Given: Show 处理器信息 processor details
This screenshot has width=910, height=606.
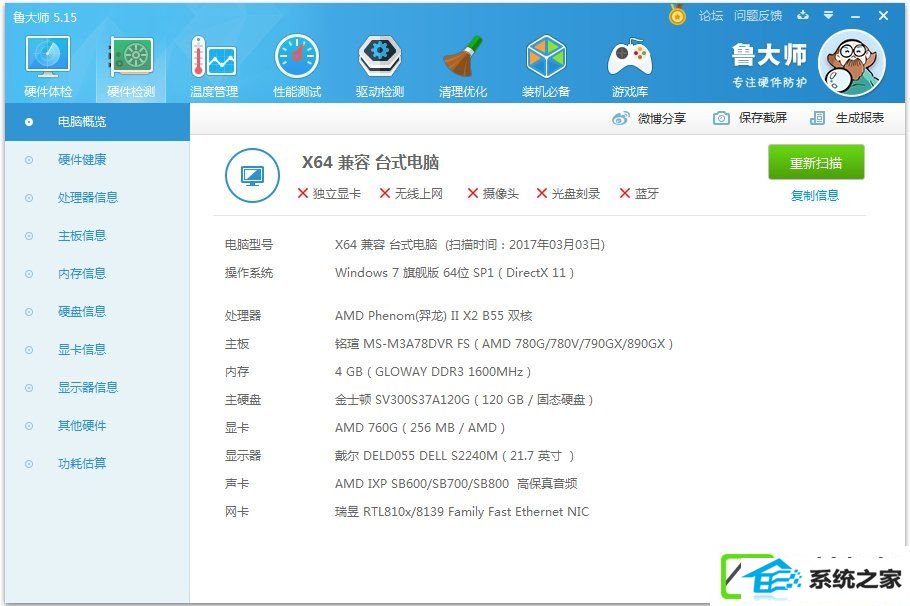Looking at the screenshot, I should pos(88,197).
